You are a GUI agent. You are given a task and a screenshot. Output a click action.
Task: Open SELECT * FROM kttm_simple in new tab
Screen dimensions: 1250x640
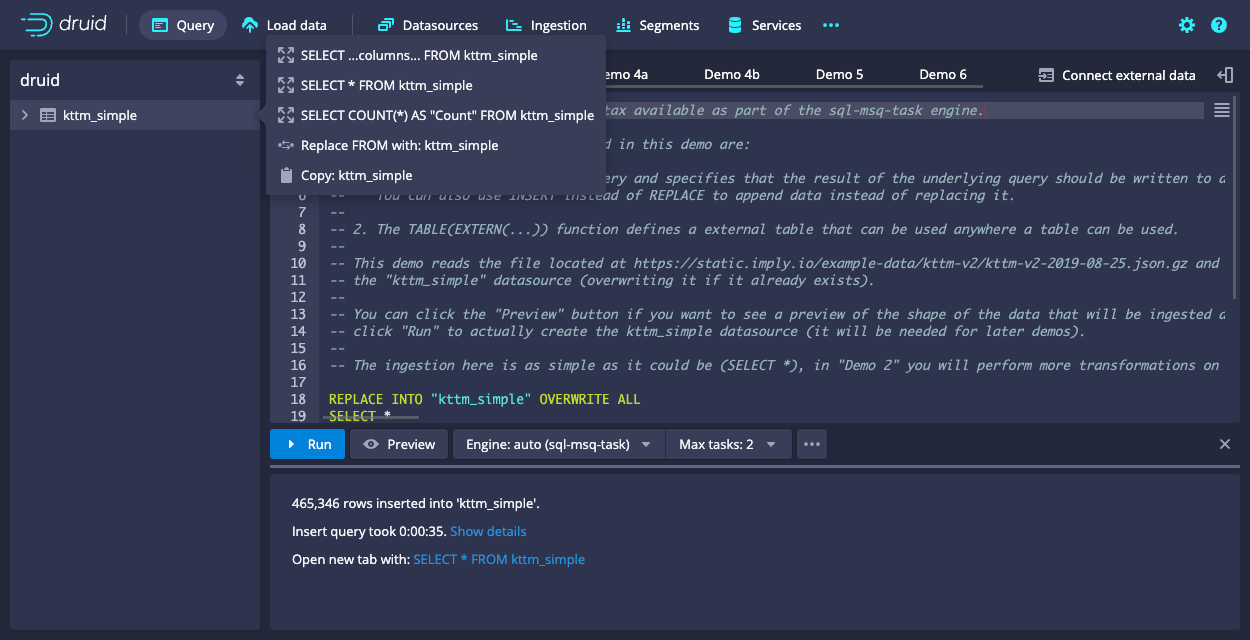(x=499, y=559)
